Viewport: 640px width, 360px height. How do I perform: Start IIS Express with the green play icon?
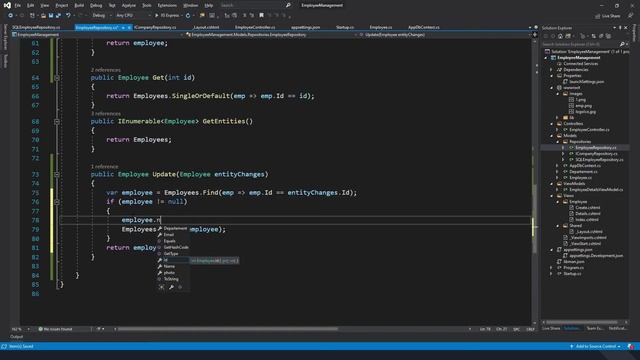coord(157,16)
